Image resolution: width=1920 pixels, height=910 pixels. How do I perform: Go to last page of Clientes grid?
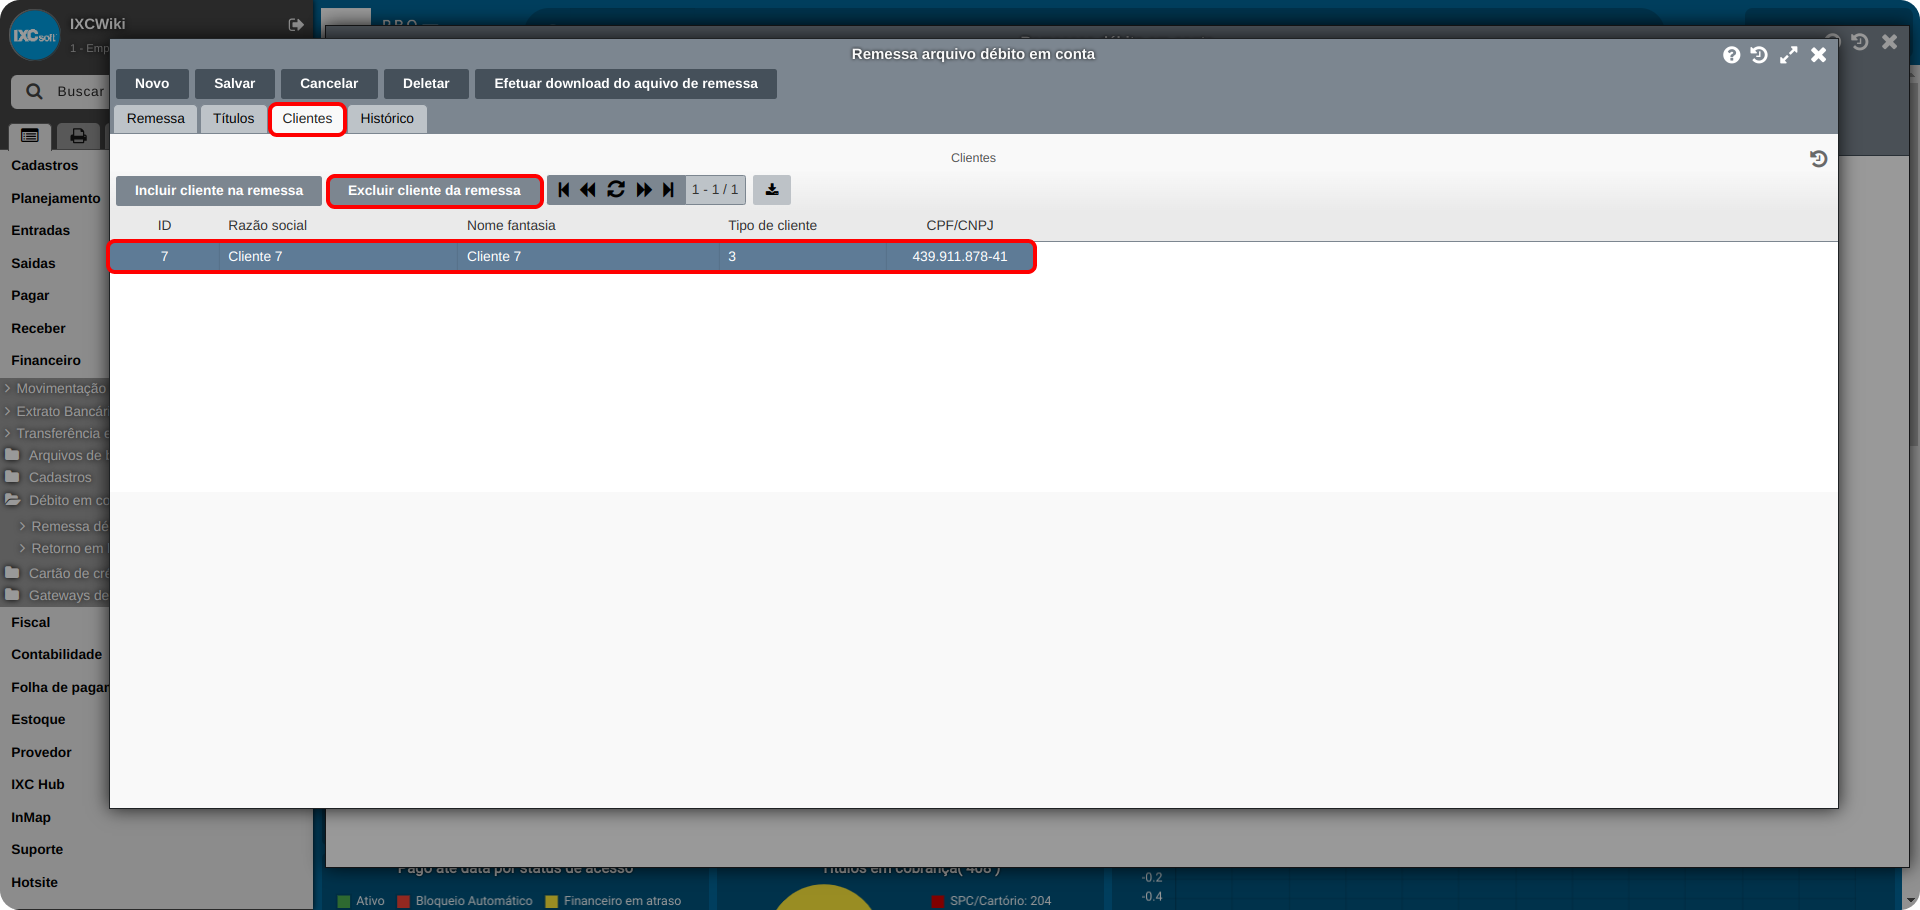669,190
